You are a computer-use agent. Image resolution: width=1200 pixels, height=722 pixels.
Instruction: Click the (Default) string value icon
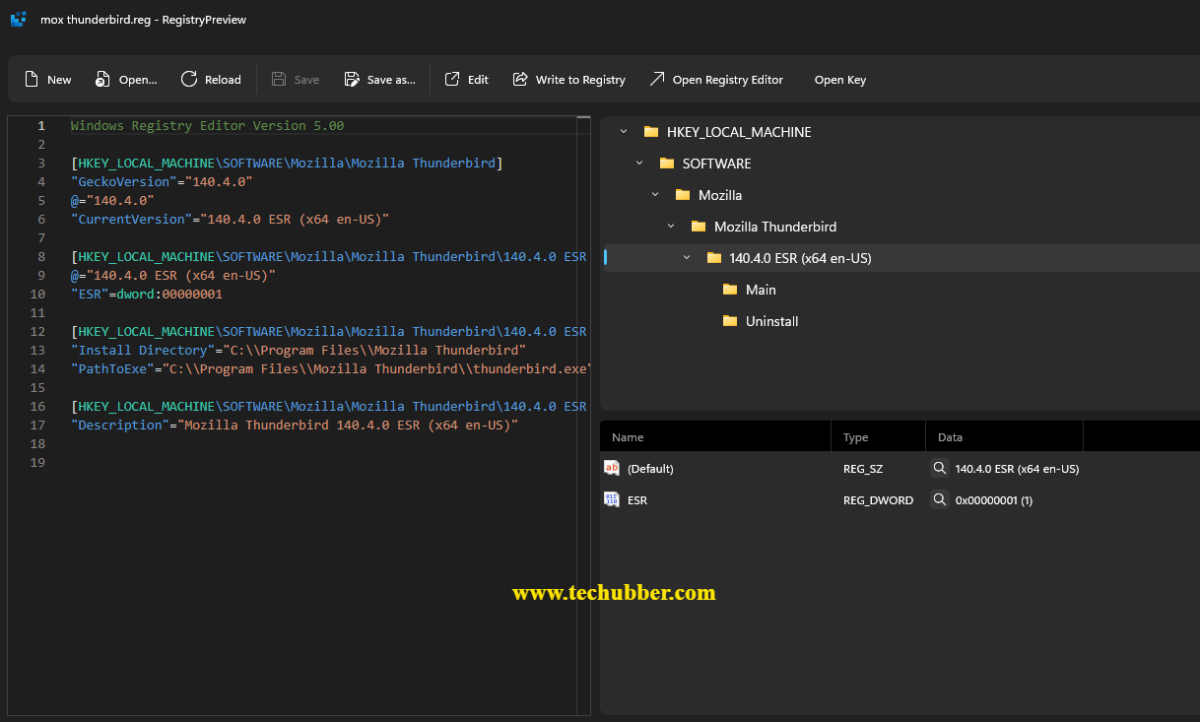(612, 468)
